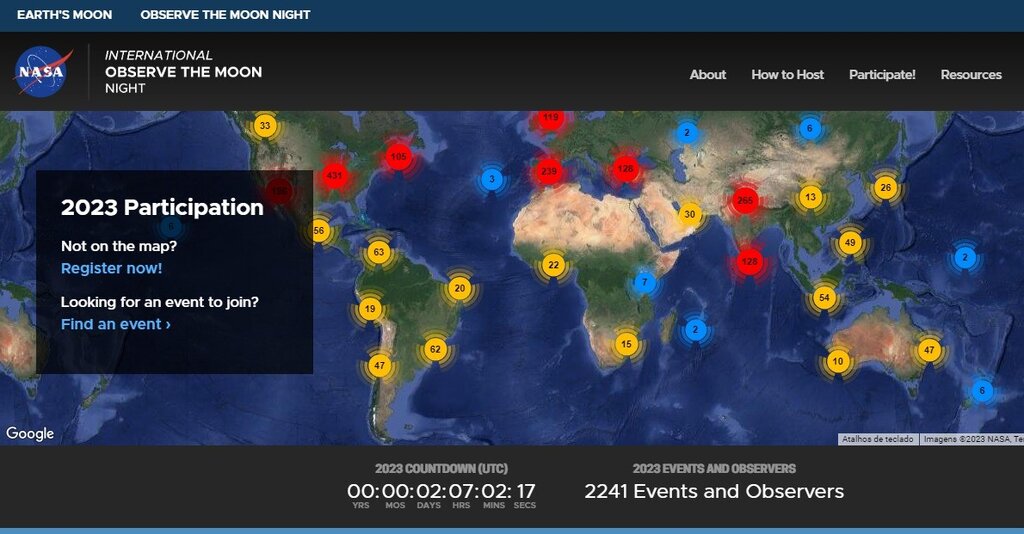Click the red 265 cluster marker
Image resolution: width=1024 pixels, height=534 pixels.
pyautogui.click(x=744, y=200)
